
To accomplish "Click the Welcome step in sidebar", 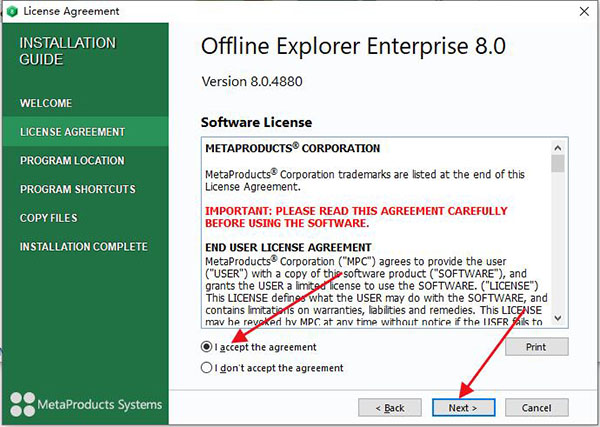I will pos(46,103).
